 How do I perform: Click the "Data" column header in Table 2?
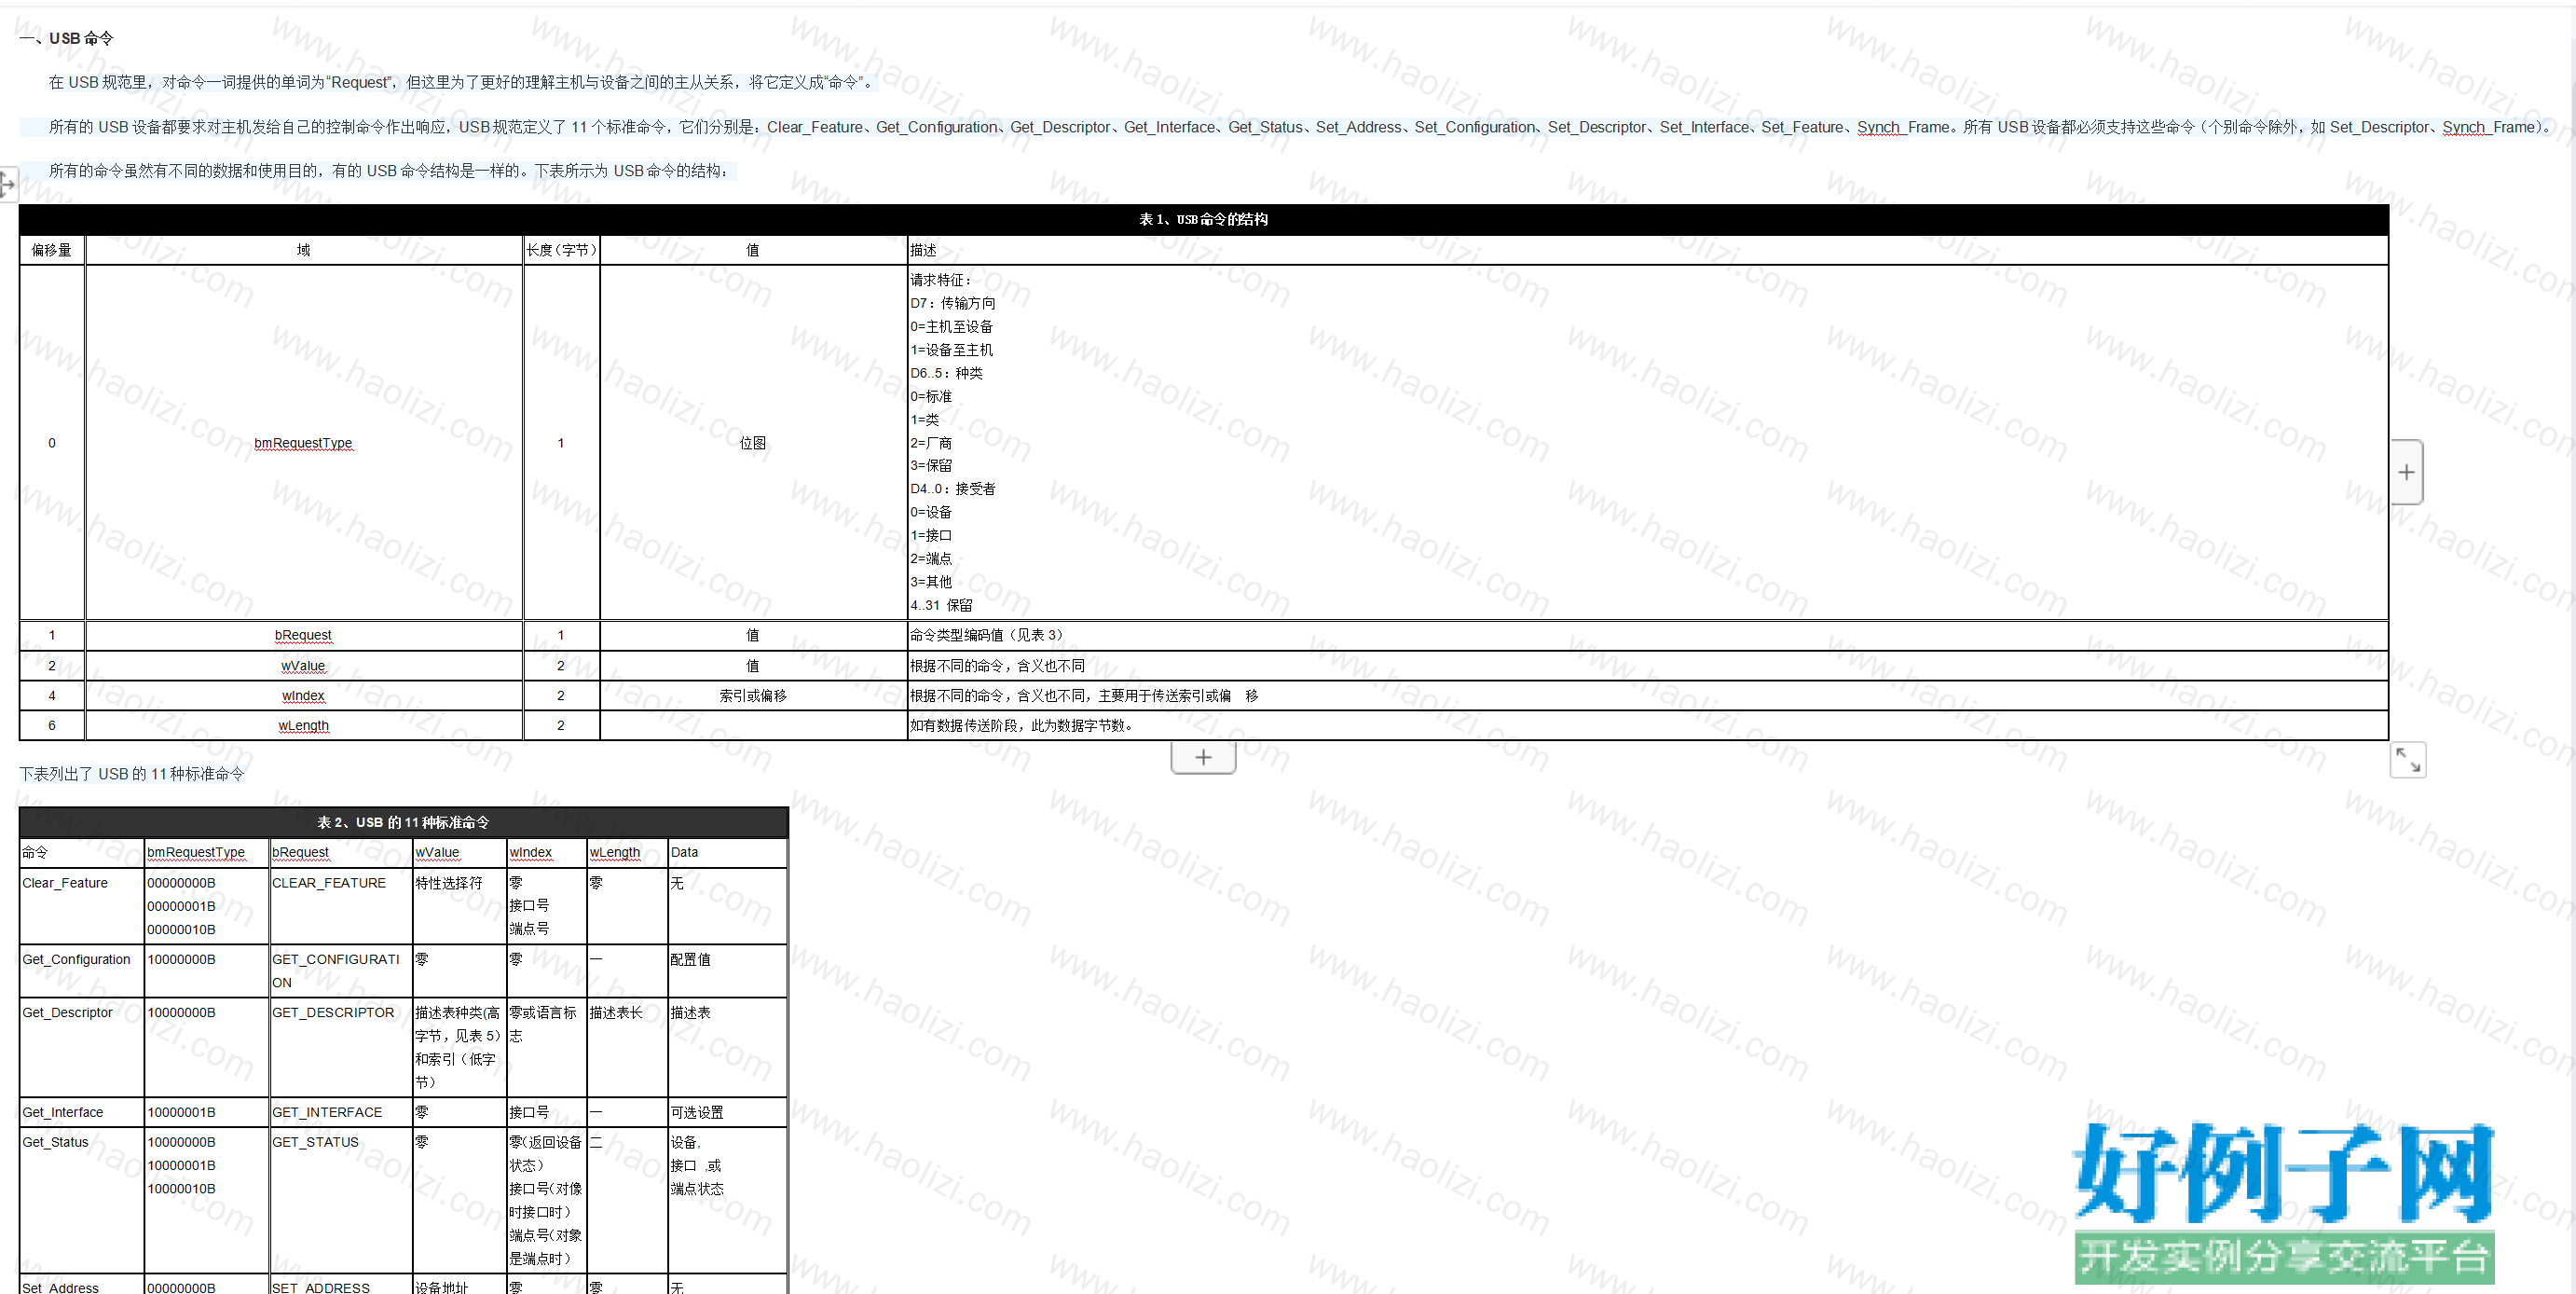(x=727, y=852)
